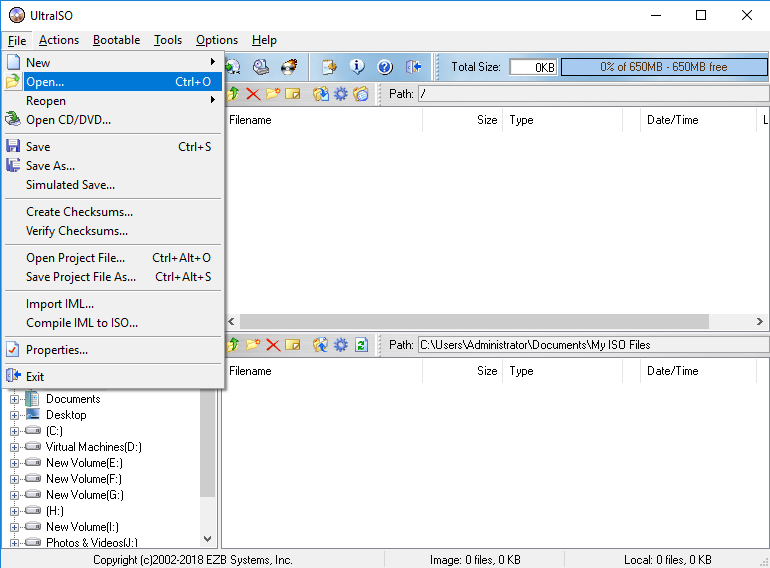Open Properties... from File menu

click(113, 350)
